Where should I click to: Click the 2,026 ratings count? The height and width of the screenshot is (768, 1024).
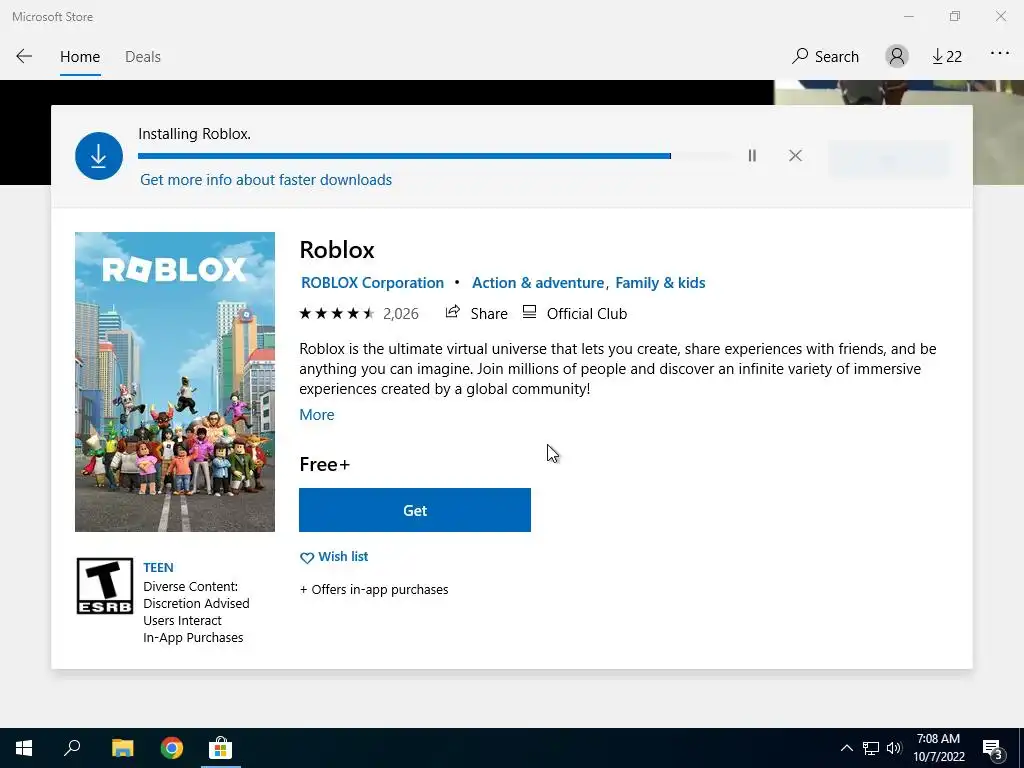400,314
